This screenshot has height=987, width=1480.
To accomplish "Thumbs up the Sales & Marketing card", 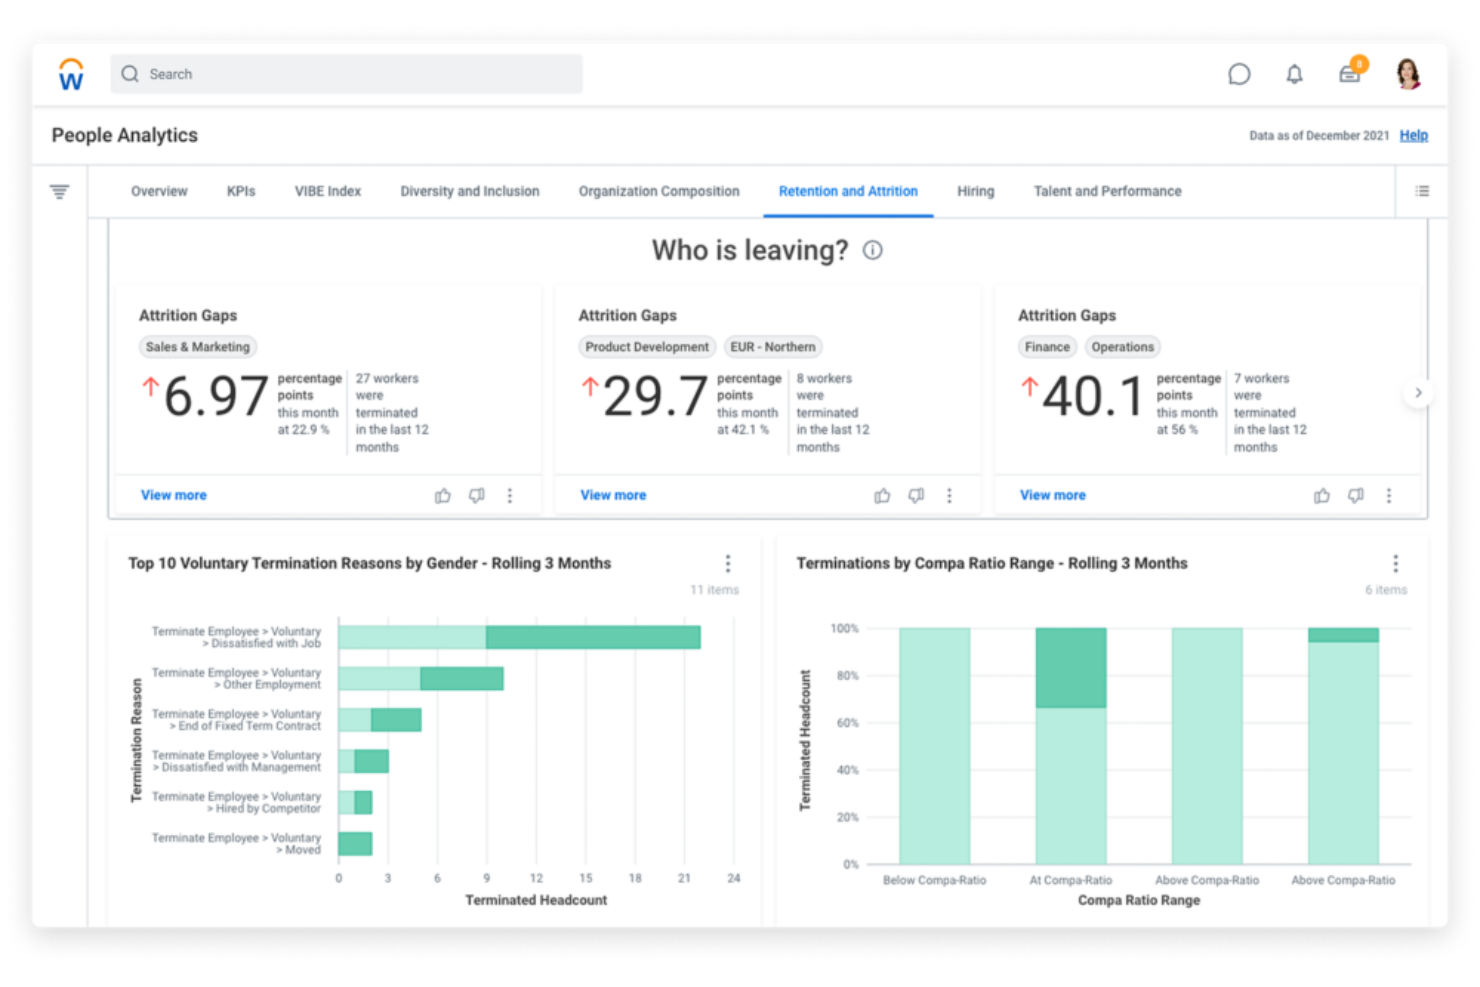I will tap(443, 496).
